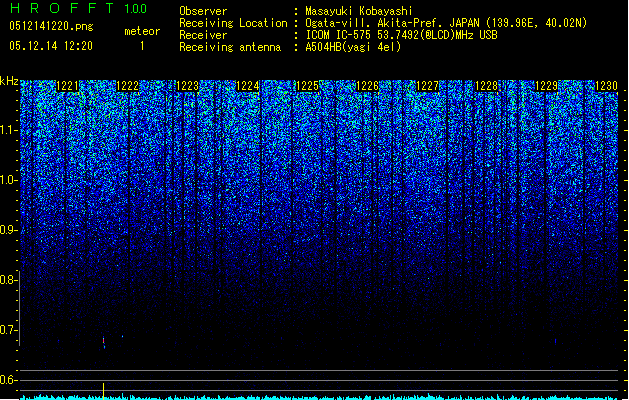Click the 1226 time marker
Image resolution: width=629 pixels, height=400 pixels.
367,86
